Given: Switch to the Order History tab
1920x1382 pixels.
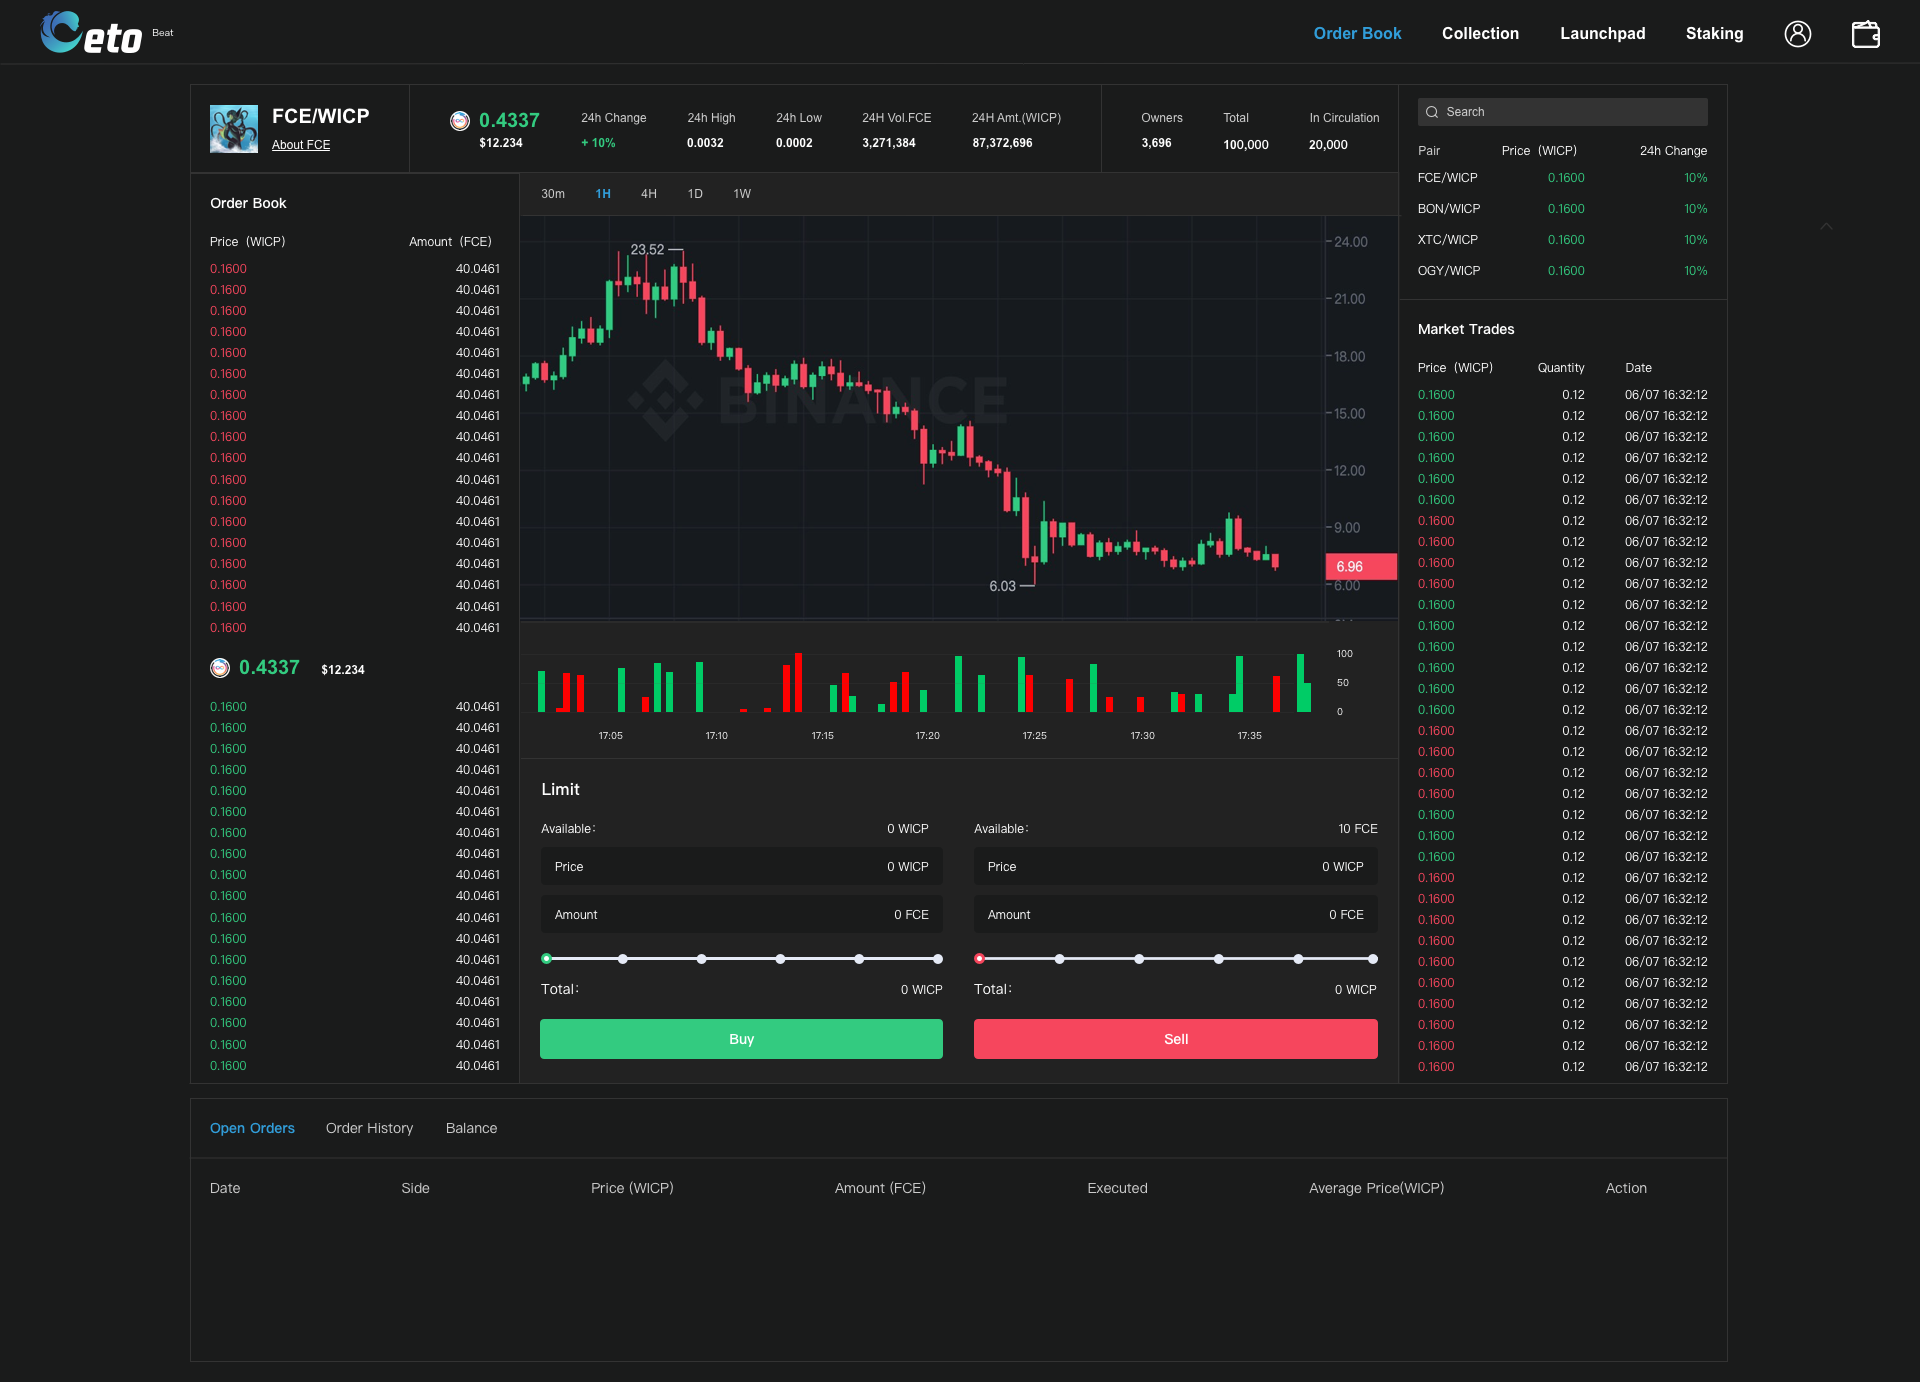Looking at the screenshot, I should [369, 1128].
